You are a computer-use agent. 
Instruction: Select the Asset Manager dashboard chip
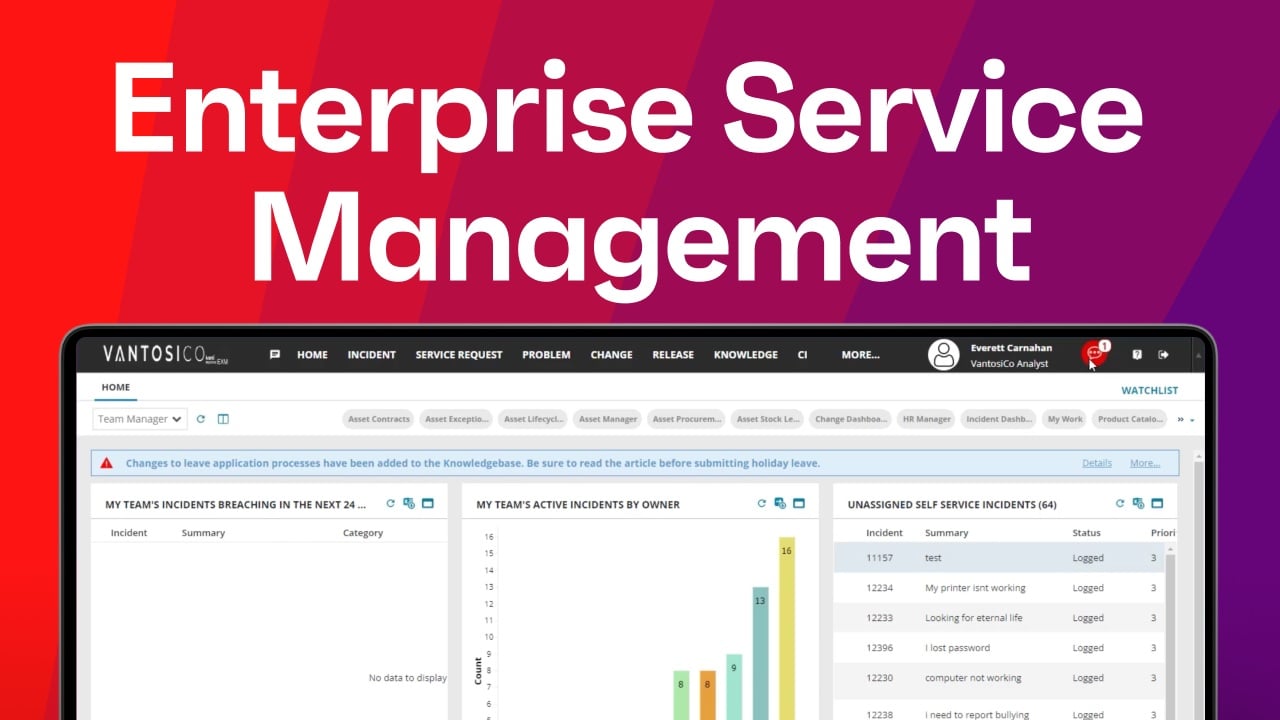click(608, 419)
